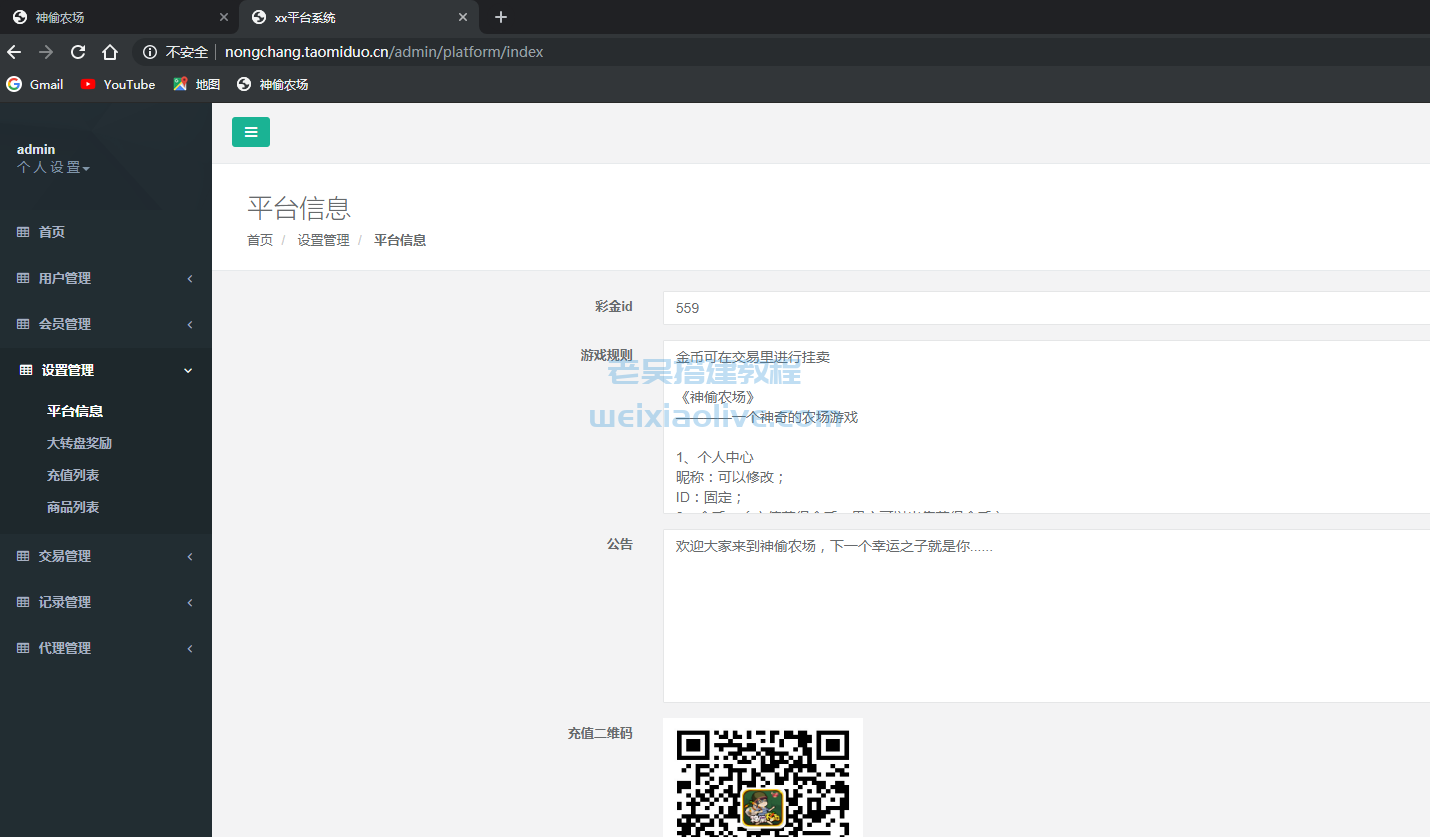Viewport: 1430px width, 837px height.
Task: Switch to 神偷农场 browser tab
Action: [x=120, y=17]
